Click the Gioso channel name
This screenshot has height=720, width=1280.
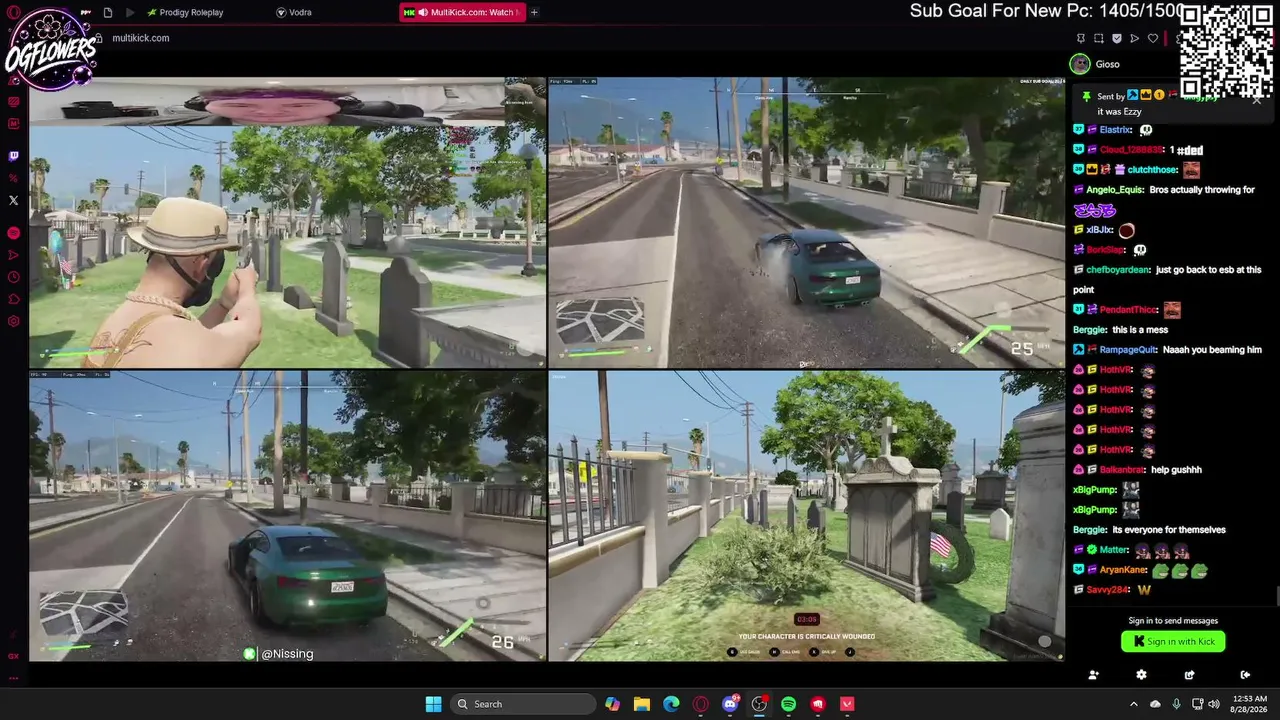point(1107,64)
